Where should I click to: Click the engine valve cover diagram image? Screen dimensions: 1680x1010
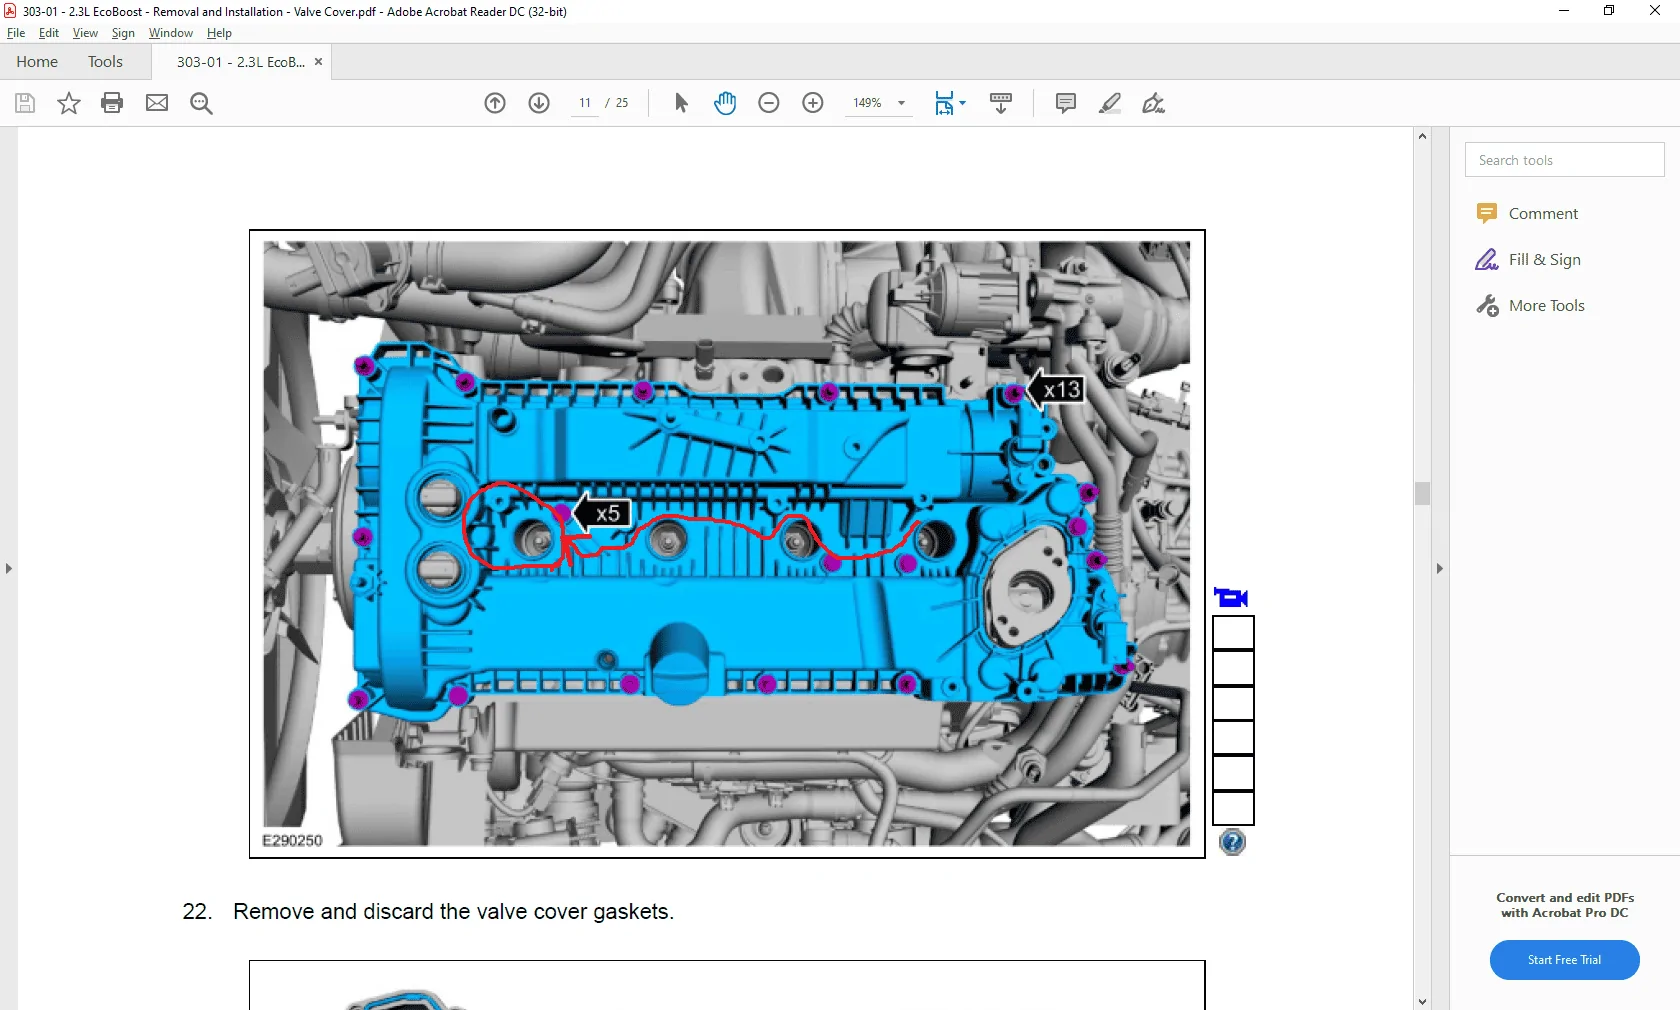727,544
